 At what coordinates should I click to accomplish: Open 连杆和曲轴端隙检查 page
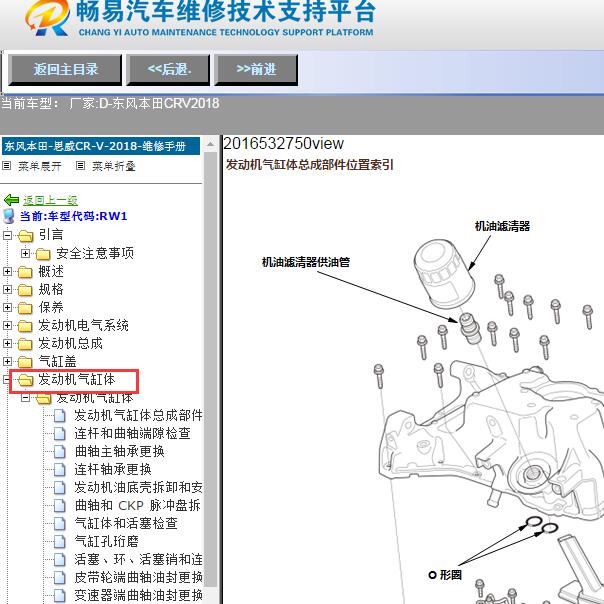point(133,433)
